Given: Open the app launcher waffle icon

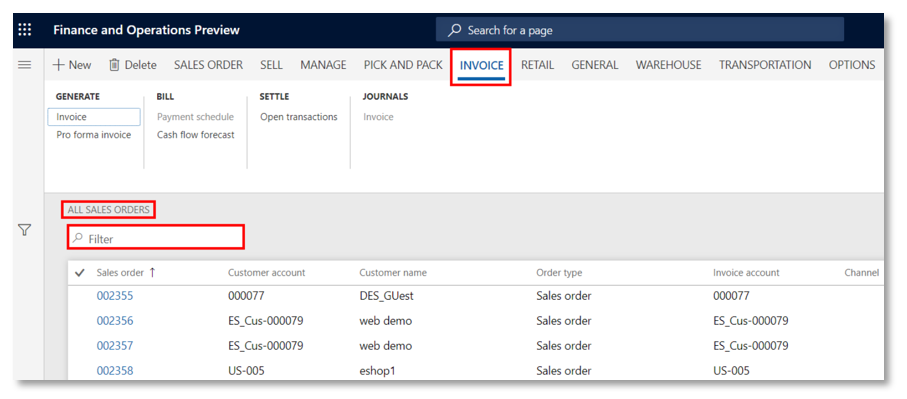Looking at the screenshot, I should coord(25,30).
